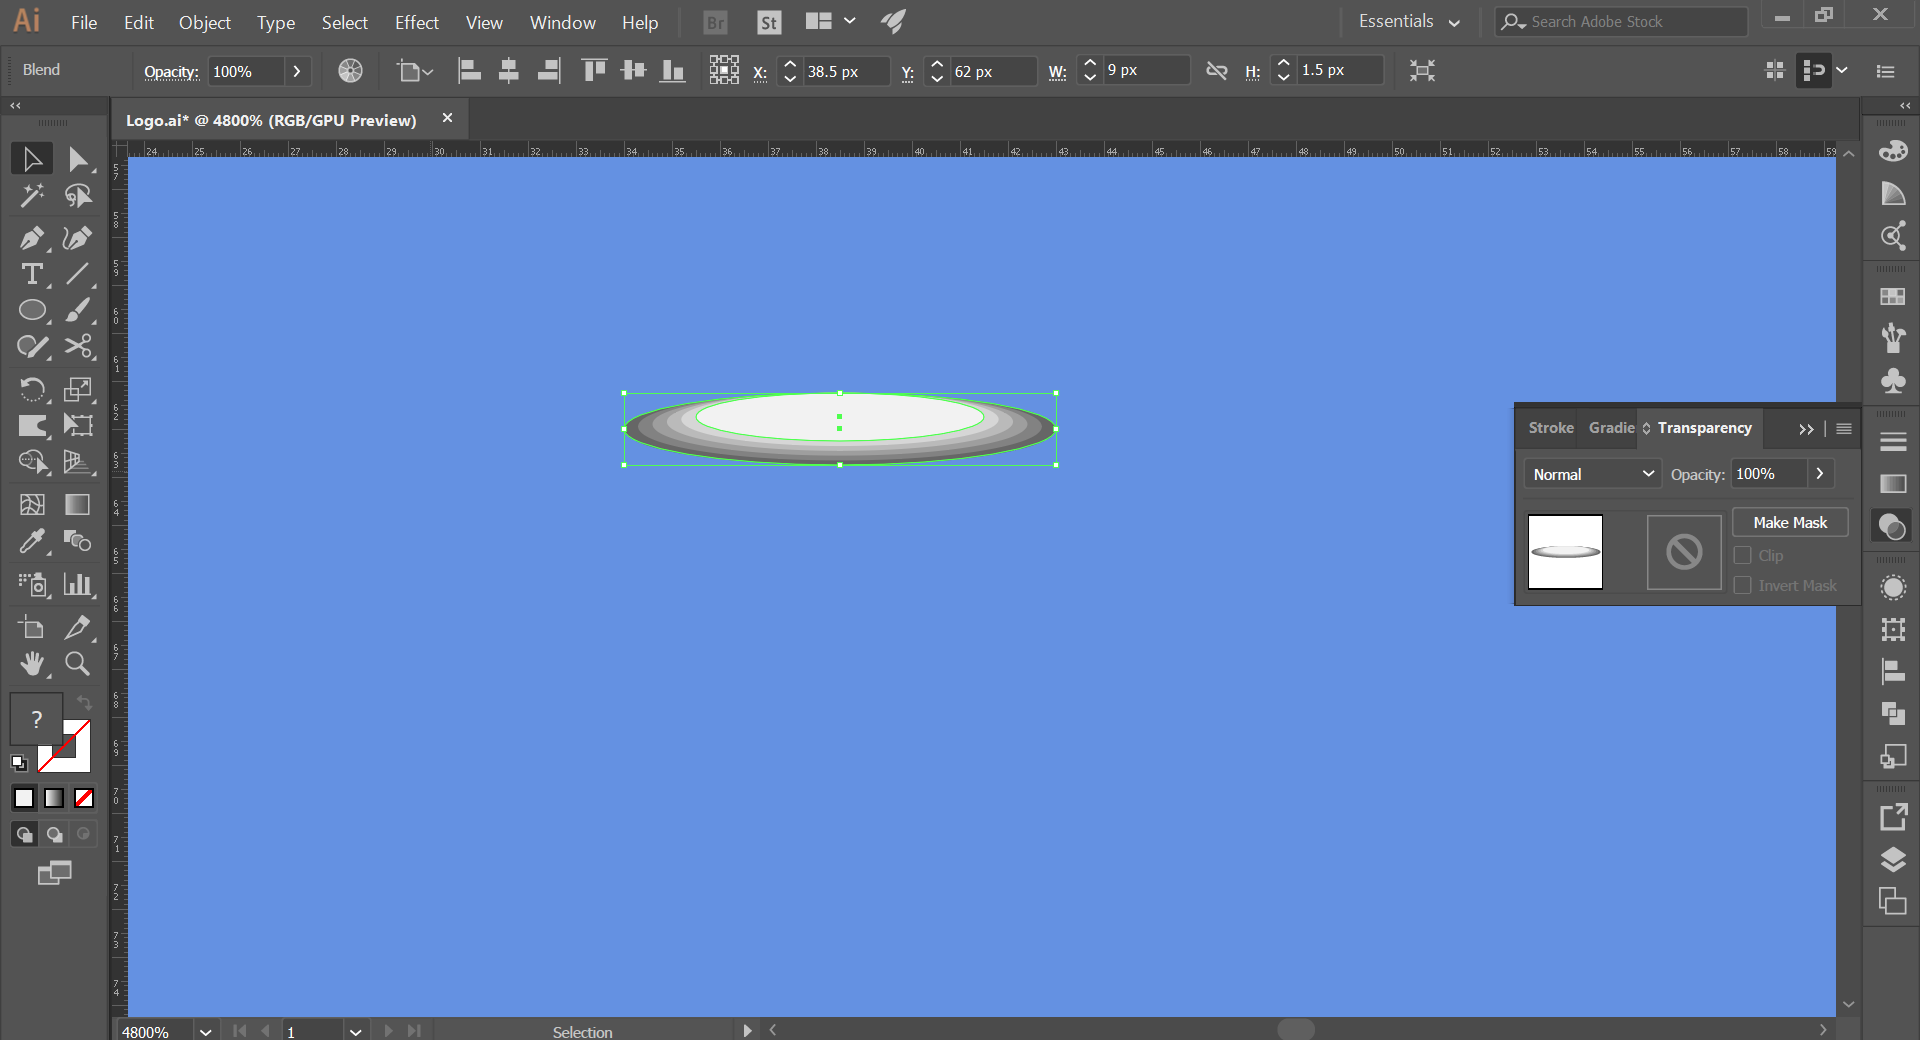Swap fill and stroke colors

tap(85, 703)
